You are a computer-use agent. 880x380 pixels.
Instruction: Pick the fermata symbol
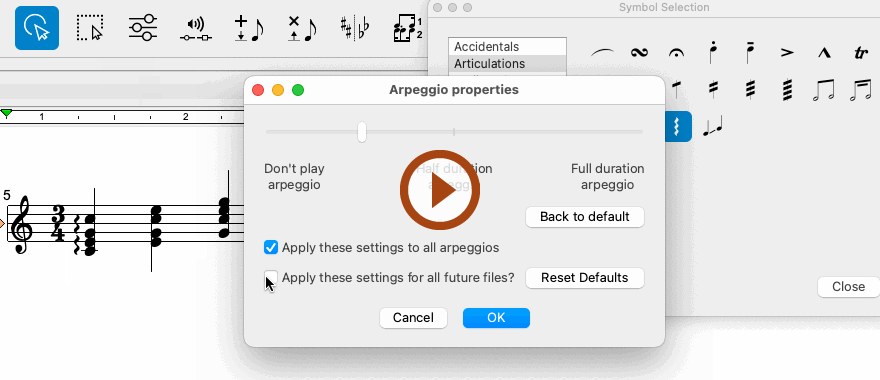(x=676, y=53)
